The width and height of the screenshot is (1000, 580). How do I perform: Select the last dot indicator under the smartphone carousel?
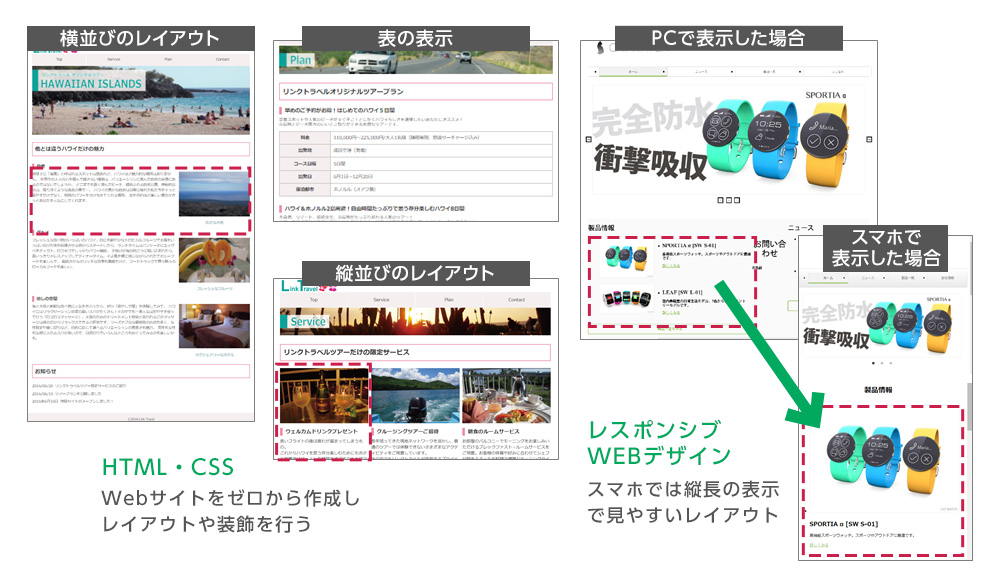890,363
